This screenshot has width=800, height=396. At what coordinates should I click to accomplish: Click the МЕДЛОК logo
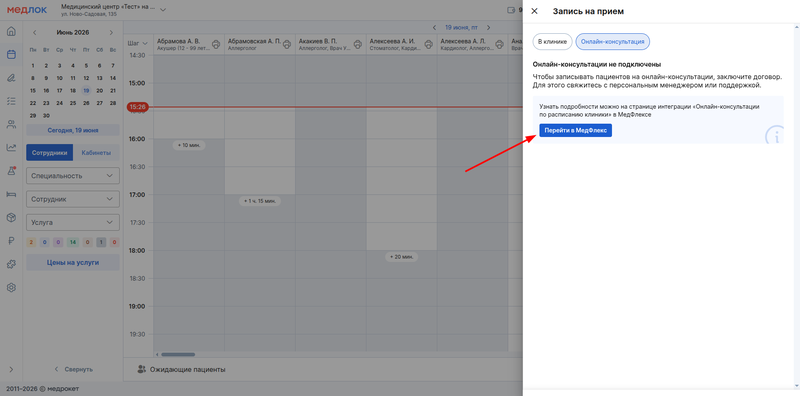(x=28, y=10)
